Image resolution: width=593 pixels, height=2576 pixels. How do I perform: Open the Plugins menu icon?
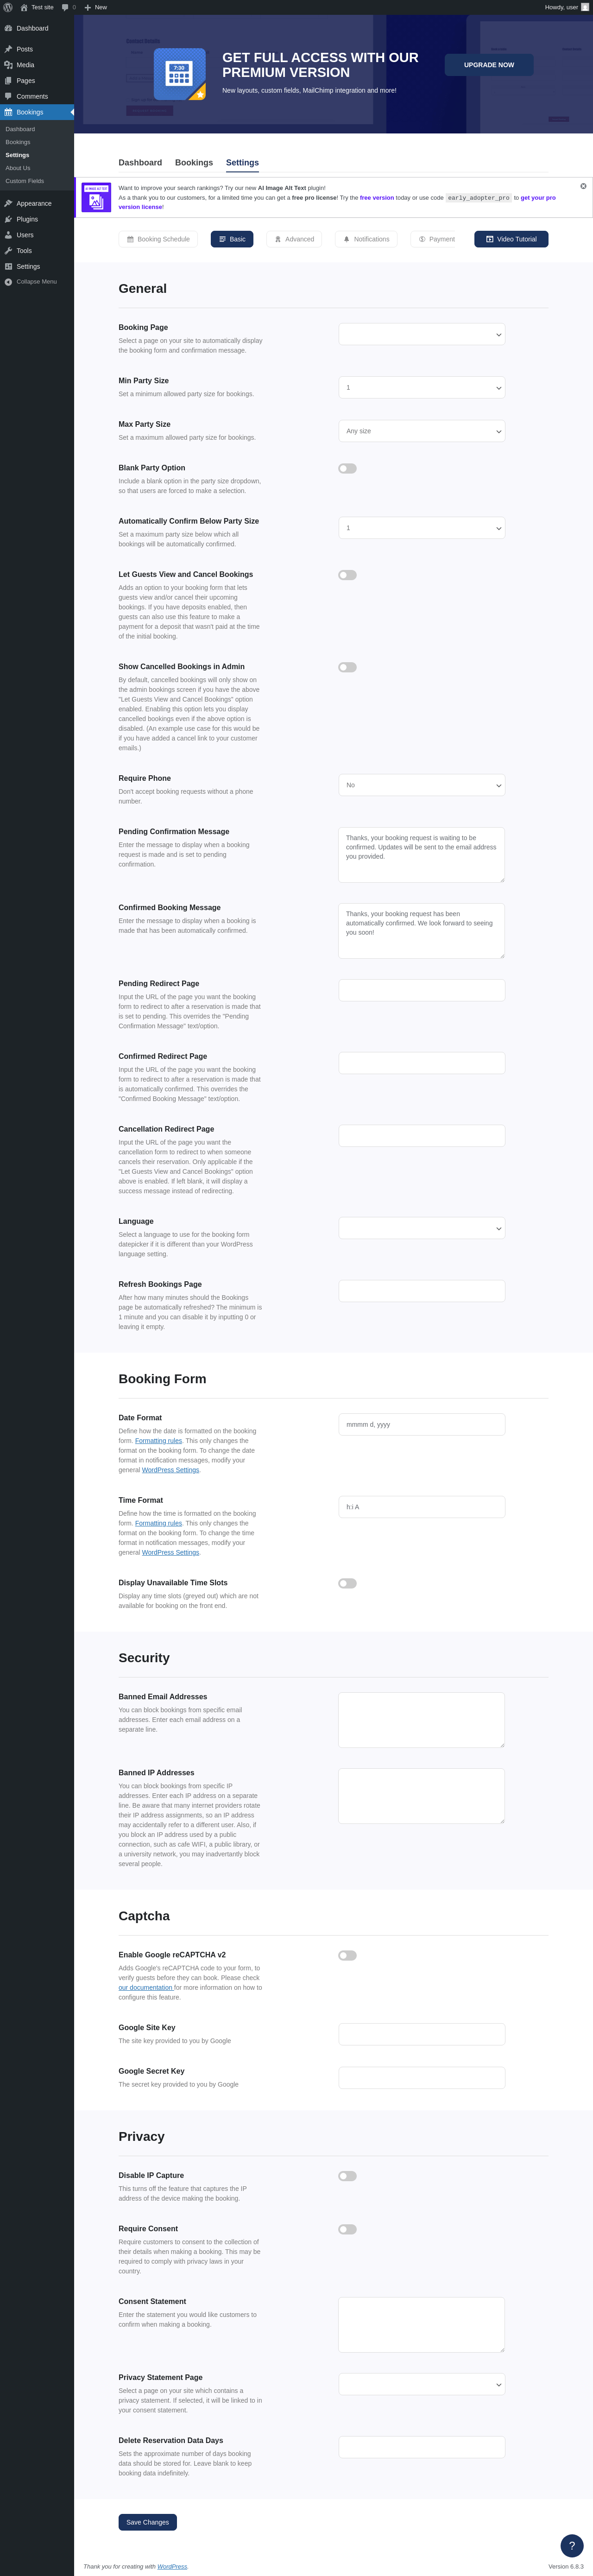click(9, 219)
